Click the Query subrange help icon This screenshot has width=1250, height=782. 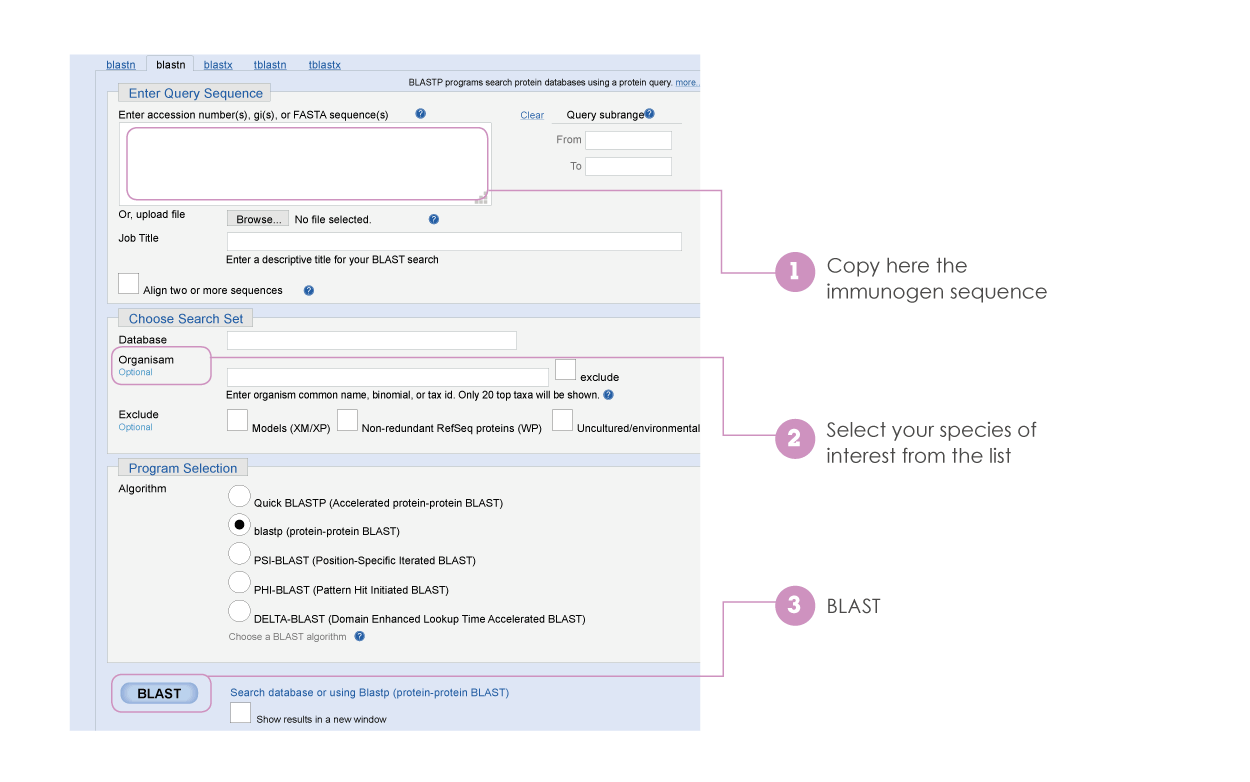[649, 114]
